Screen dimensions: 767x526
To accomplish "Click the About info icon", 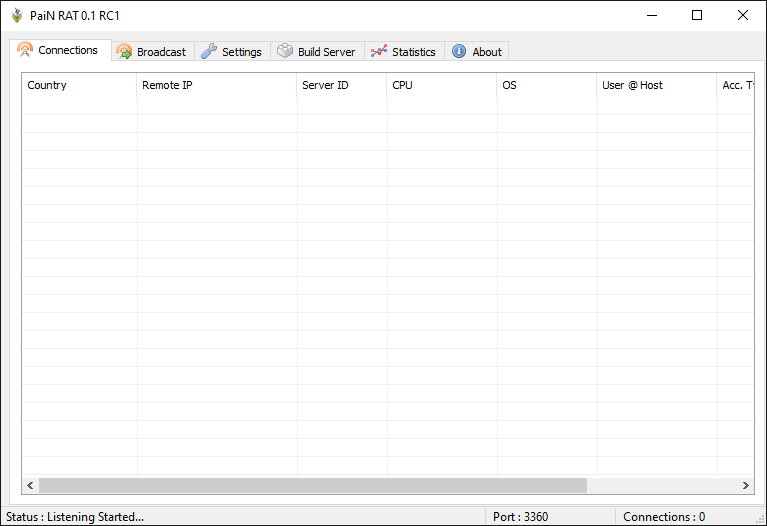I will (459, 52).
